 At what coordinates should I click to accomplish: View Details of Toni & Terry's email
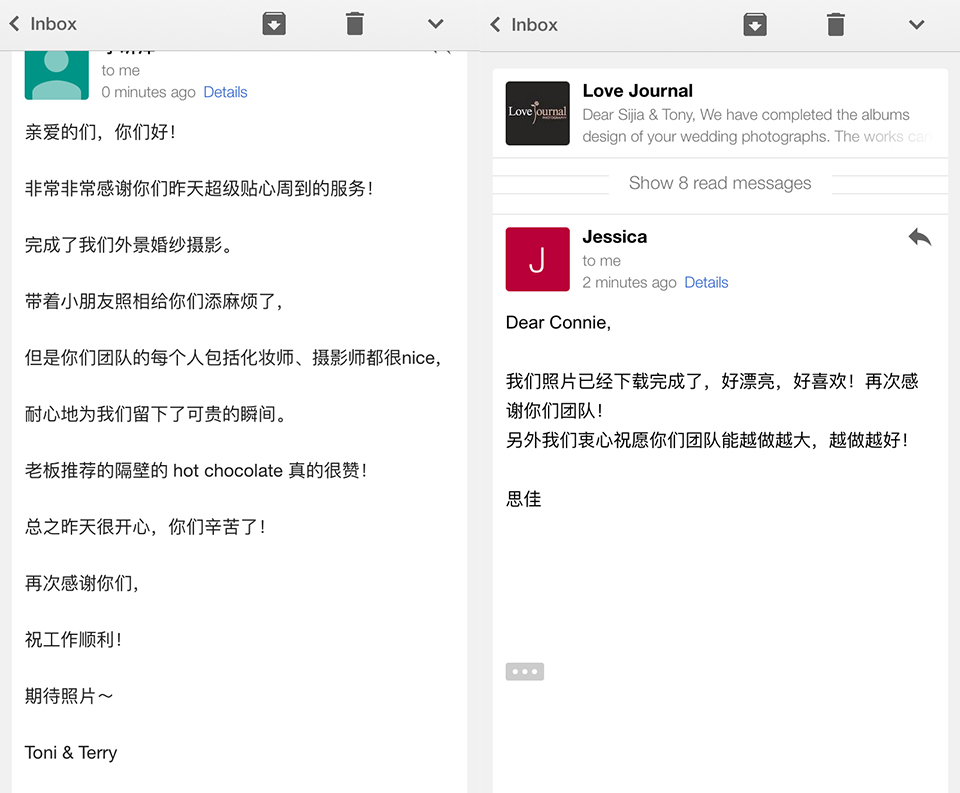coord(225,91)
